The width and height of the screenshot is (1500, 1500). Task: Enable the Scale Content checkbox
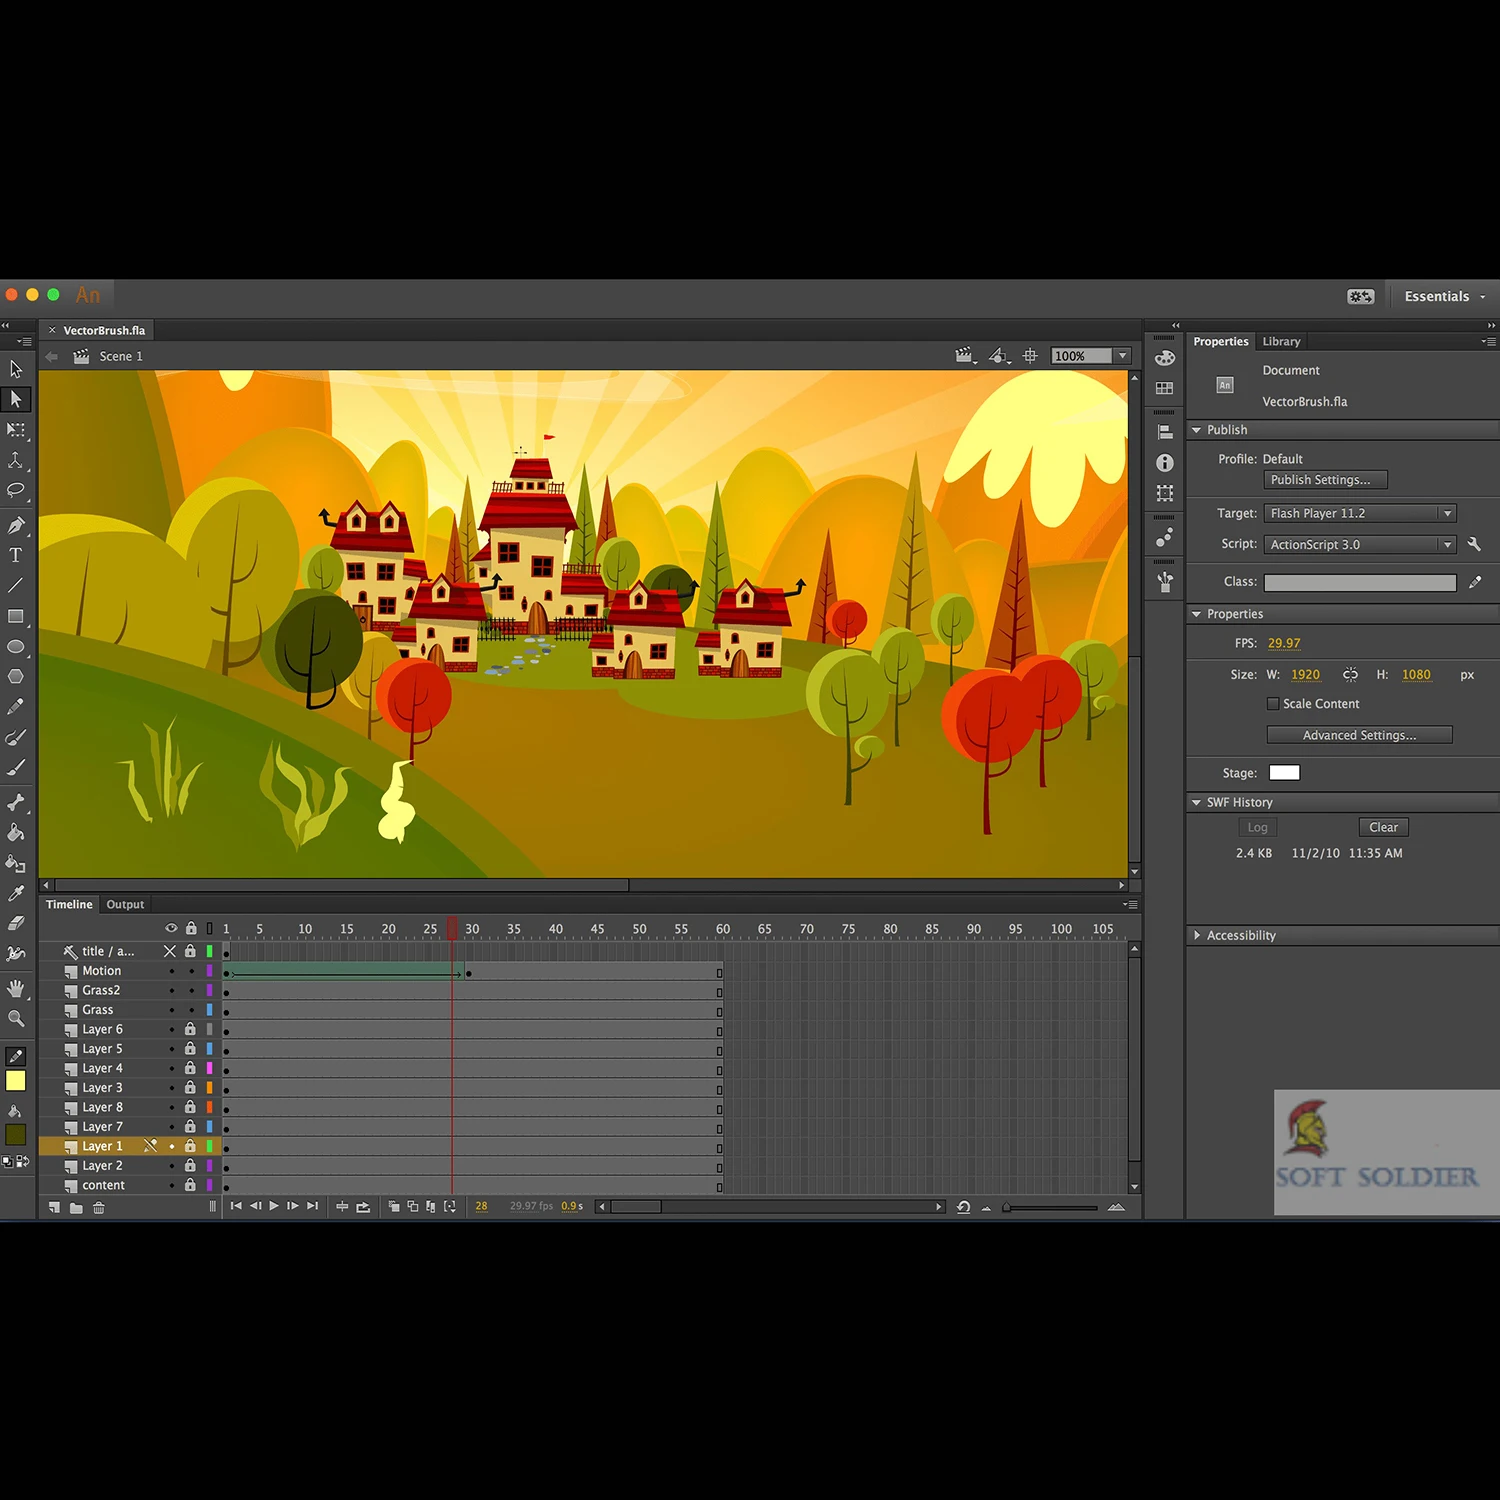pyautogui.click(x=1273, y=704)
